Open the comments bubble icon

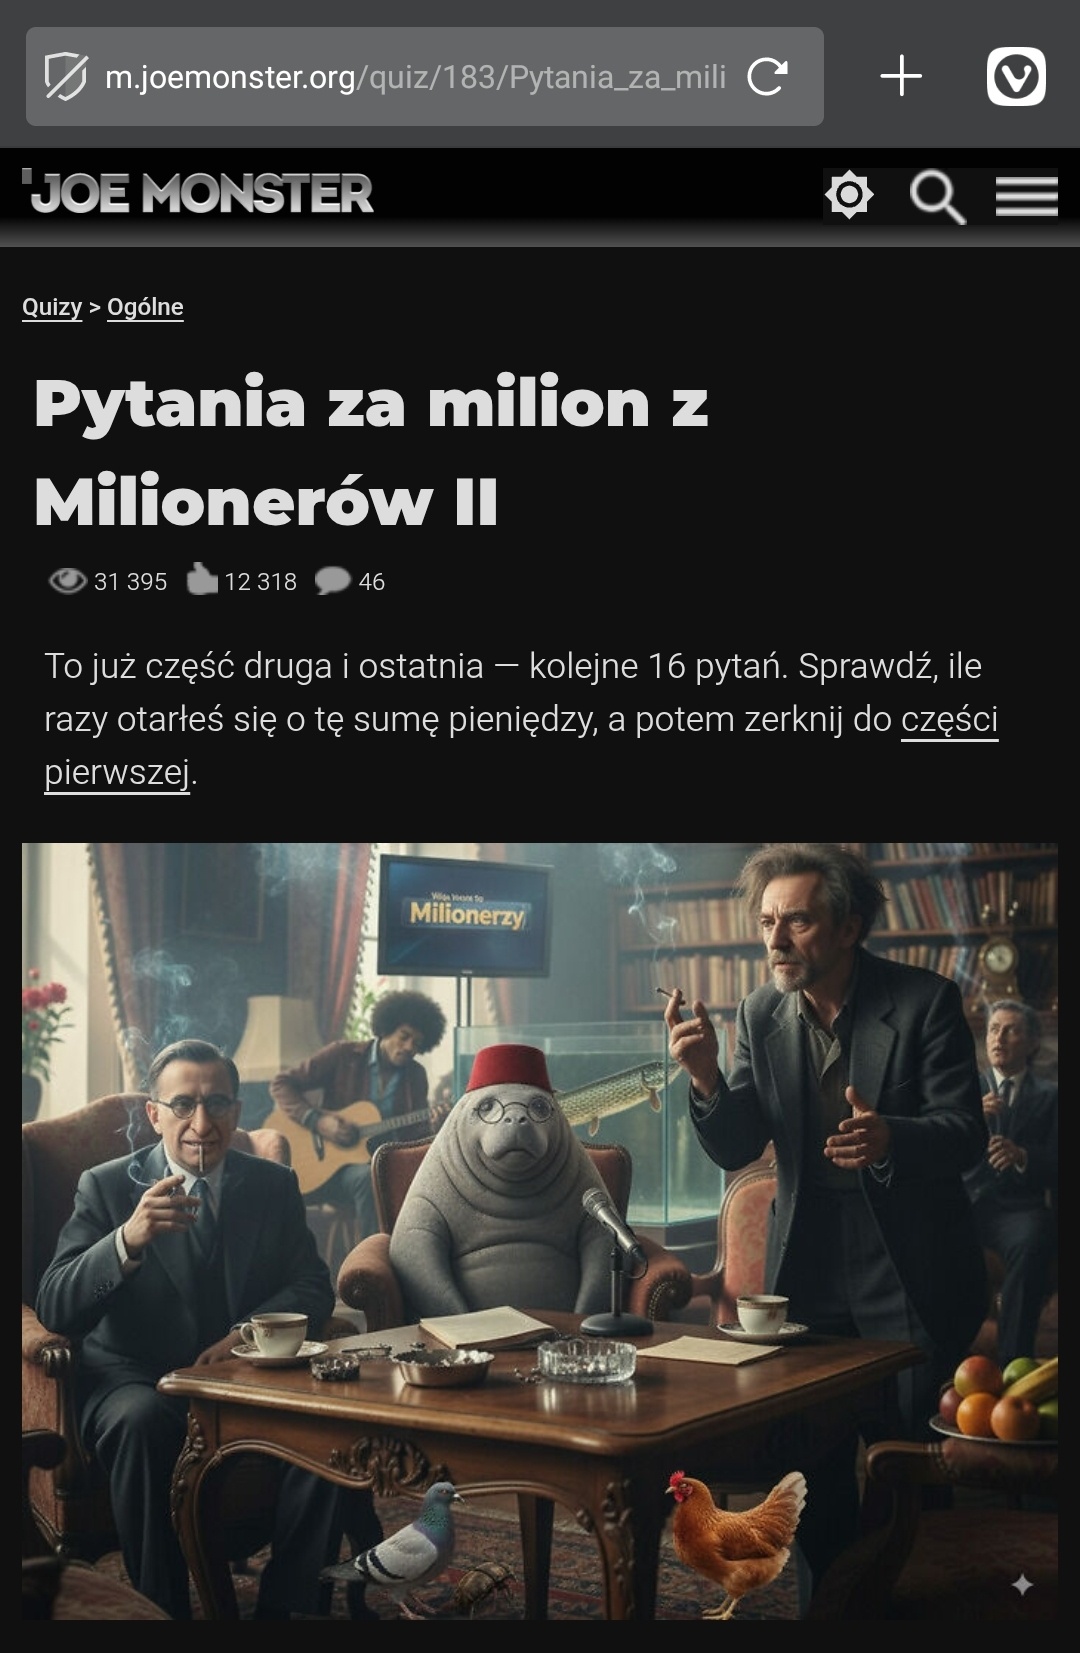(332, 581)
